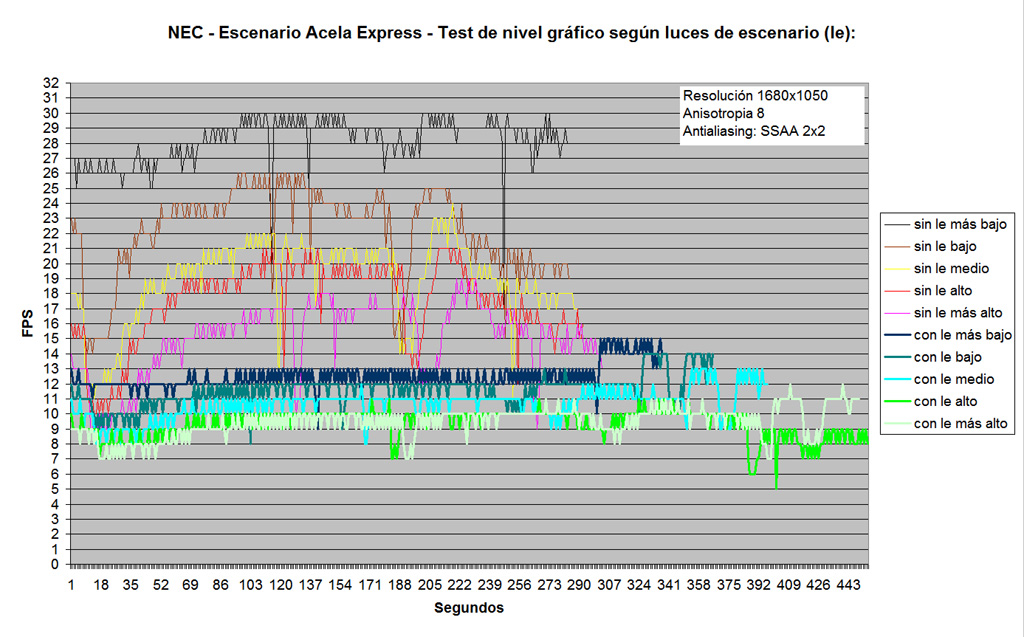Viewport: 1024px width, 637px height.
Task: Select the 'sin le bajo' legend label
Action: [945, 245]
